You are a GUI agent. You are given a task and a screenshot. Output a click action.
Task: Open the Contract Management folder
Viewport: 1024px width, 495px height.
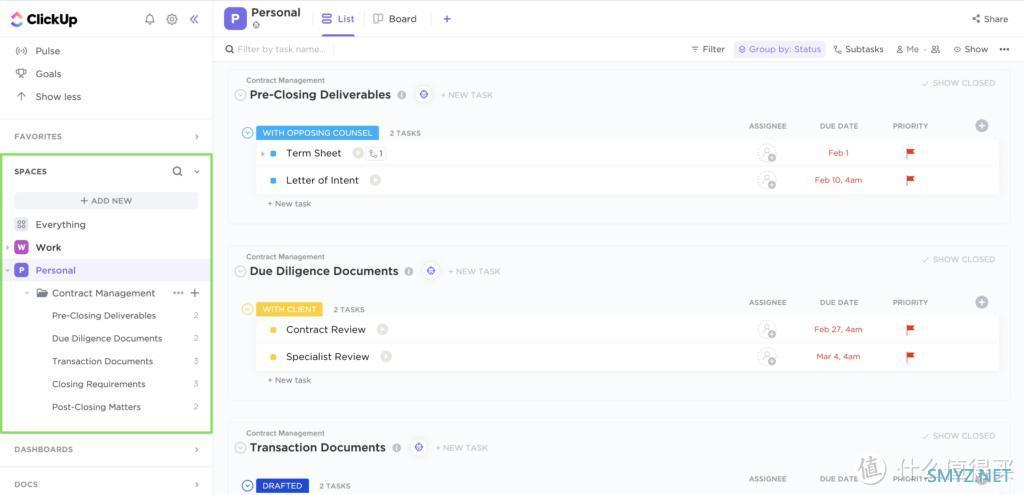pos(103,293)
